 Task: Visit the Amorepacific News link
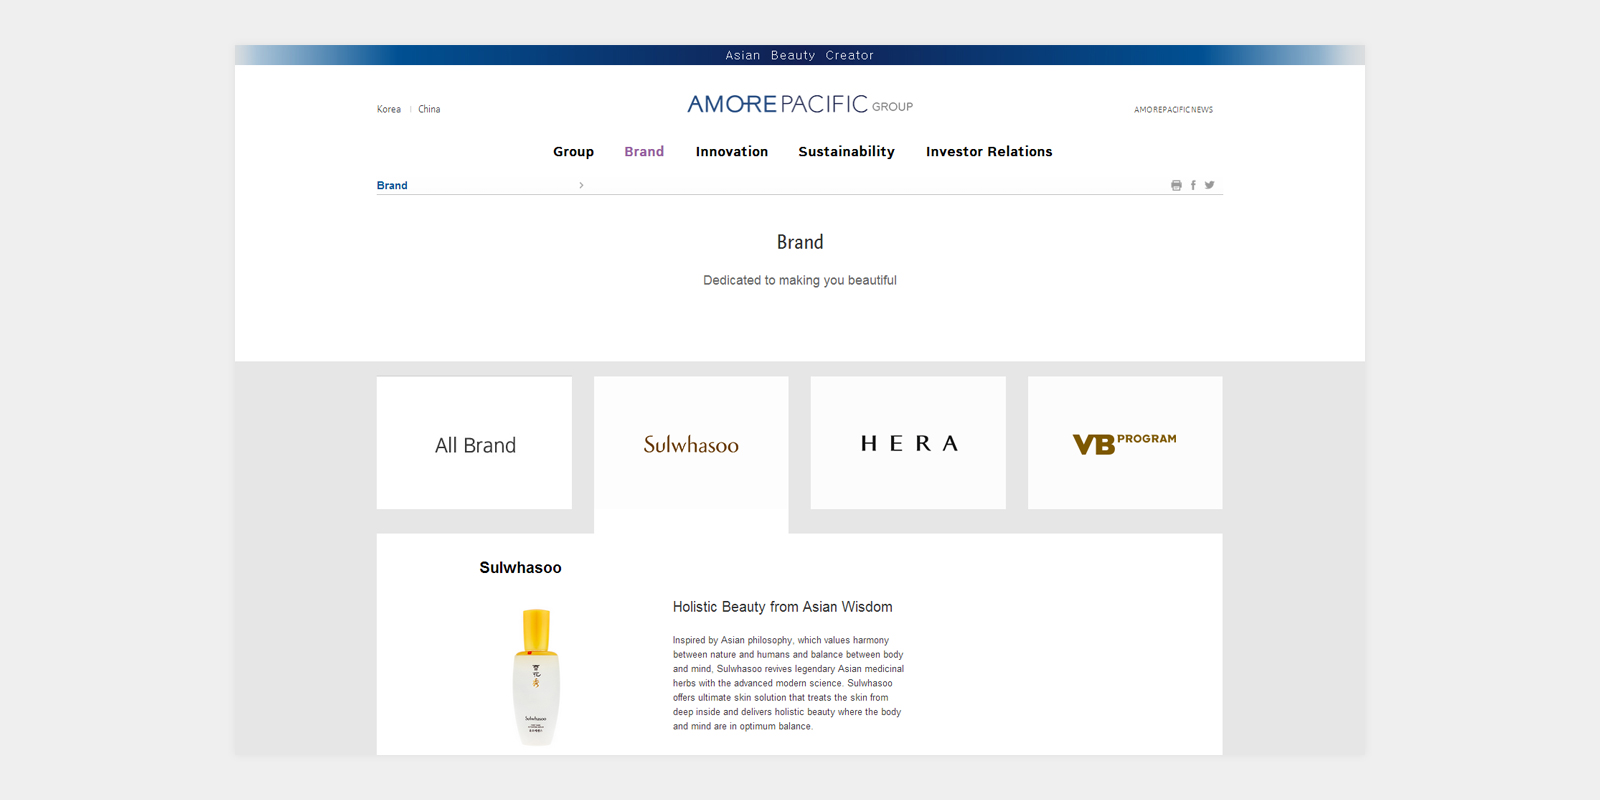tap(1173, 110)
